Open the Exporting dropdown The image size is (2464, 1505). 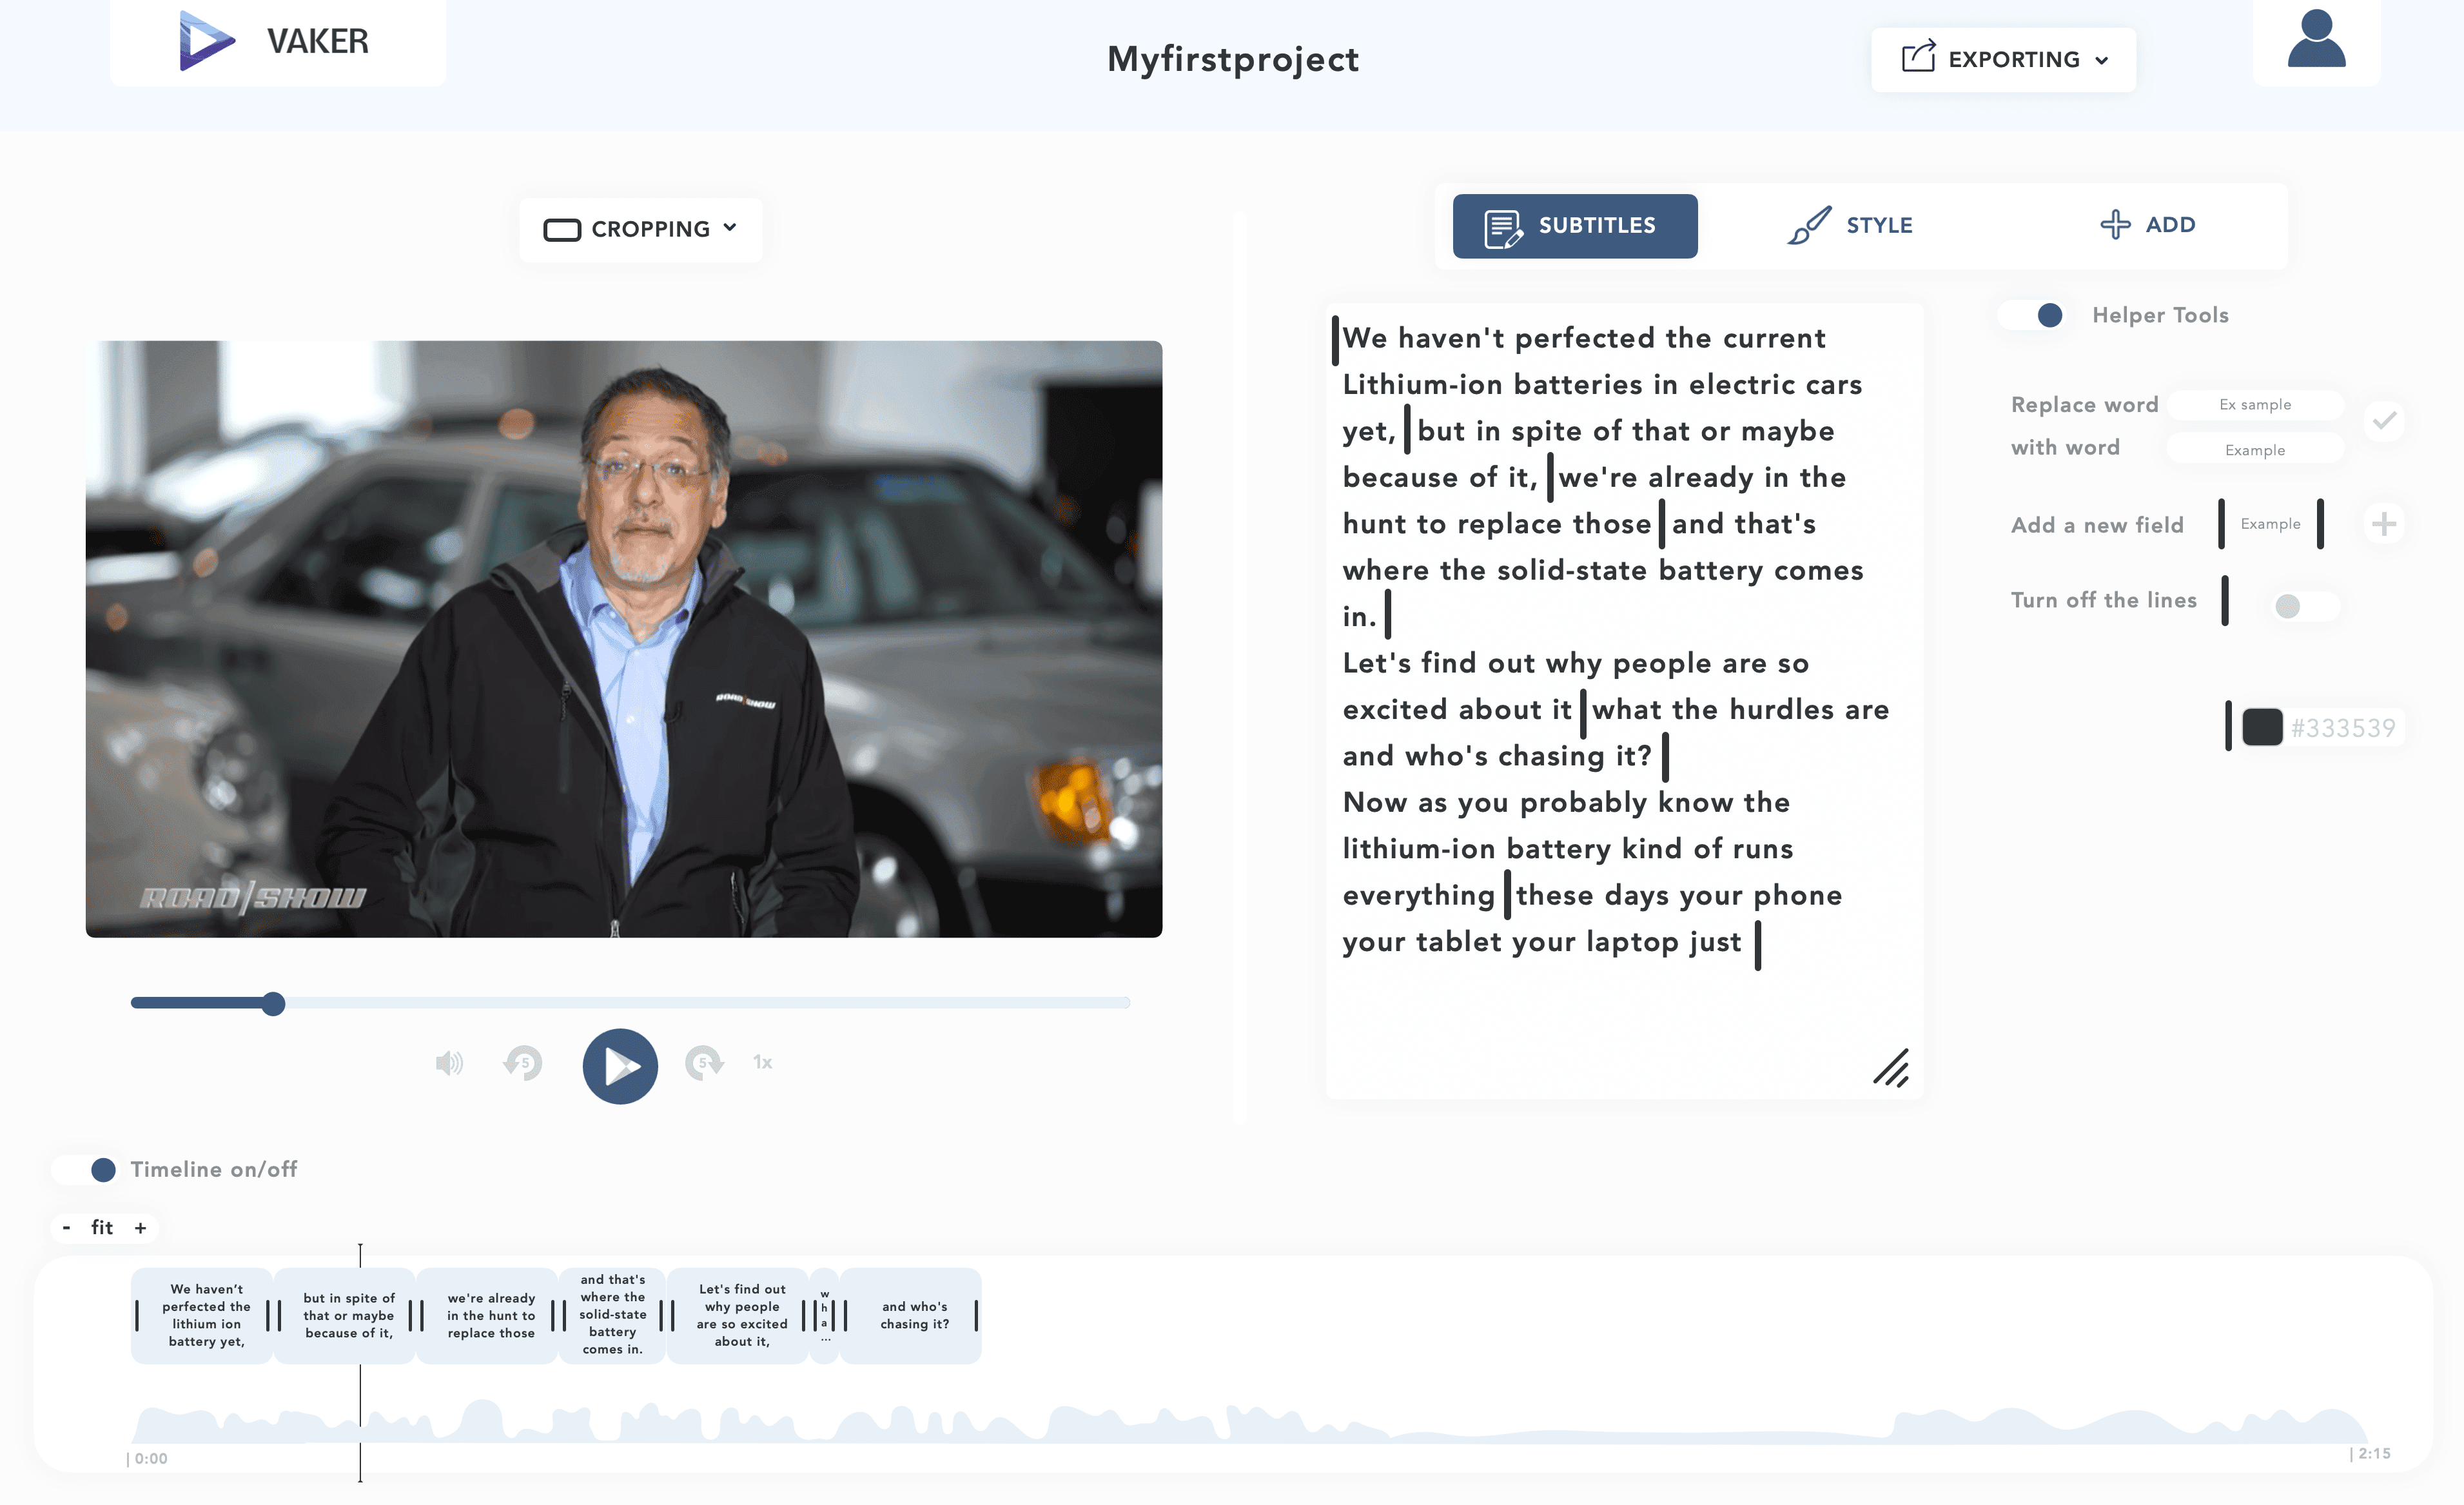2003,60
